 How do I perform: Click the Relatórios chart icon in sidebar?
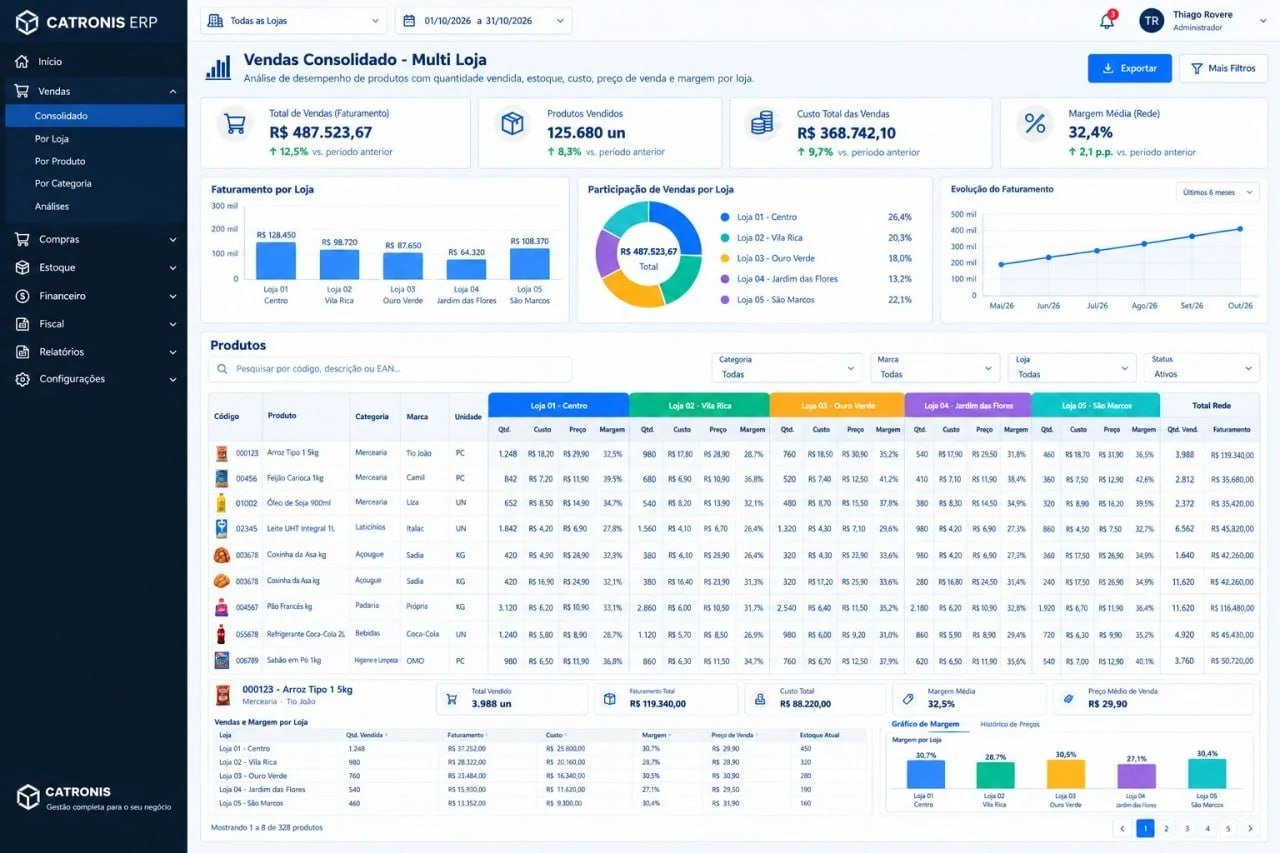point(22,352)
